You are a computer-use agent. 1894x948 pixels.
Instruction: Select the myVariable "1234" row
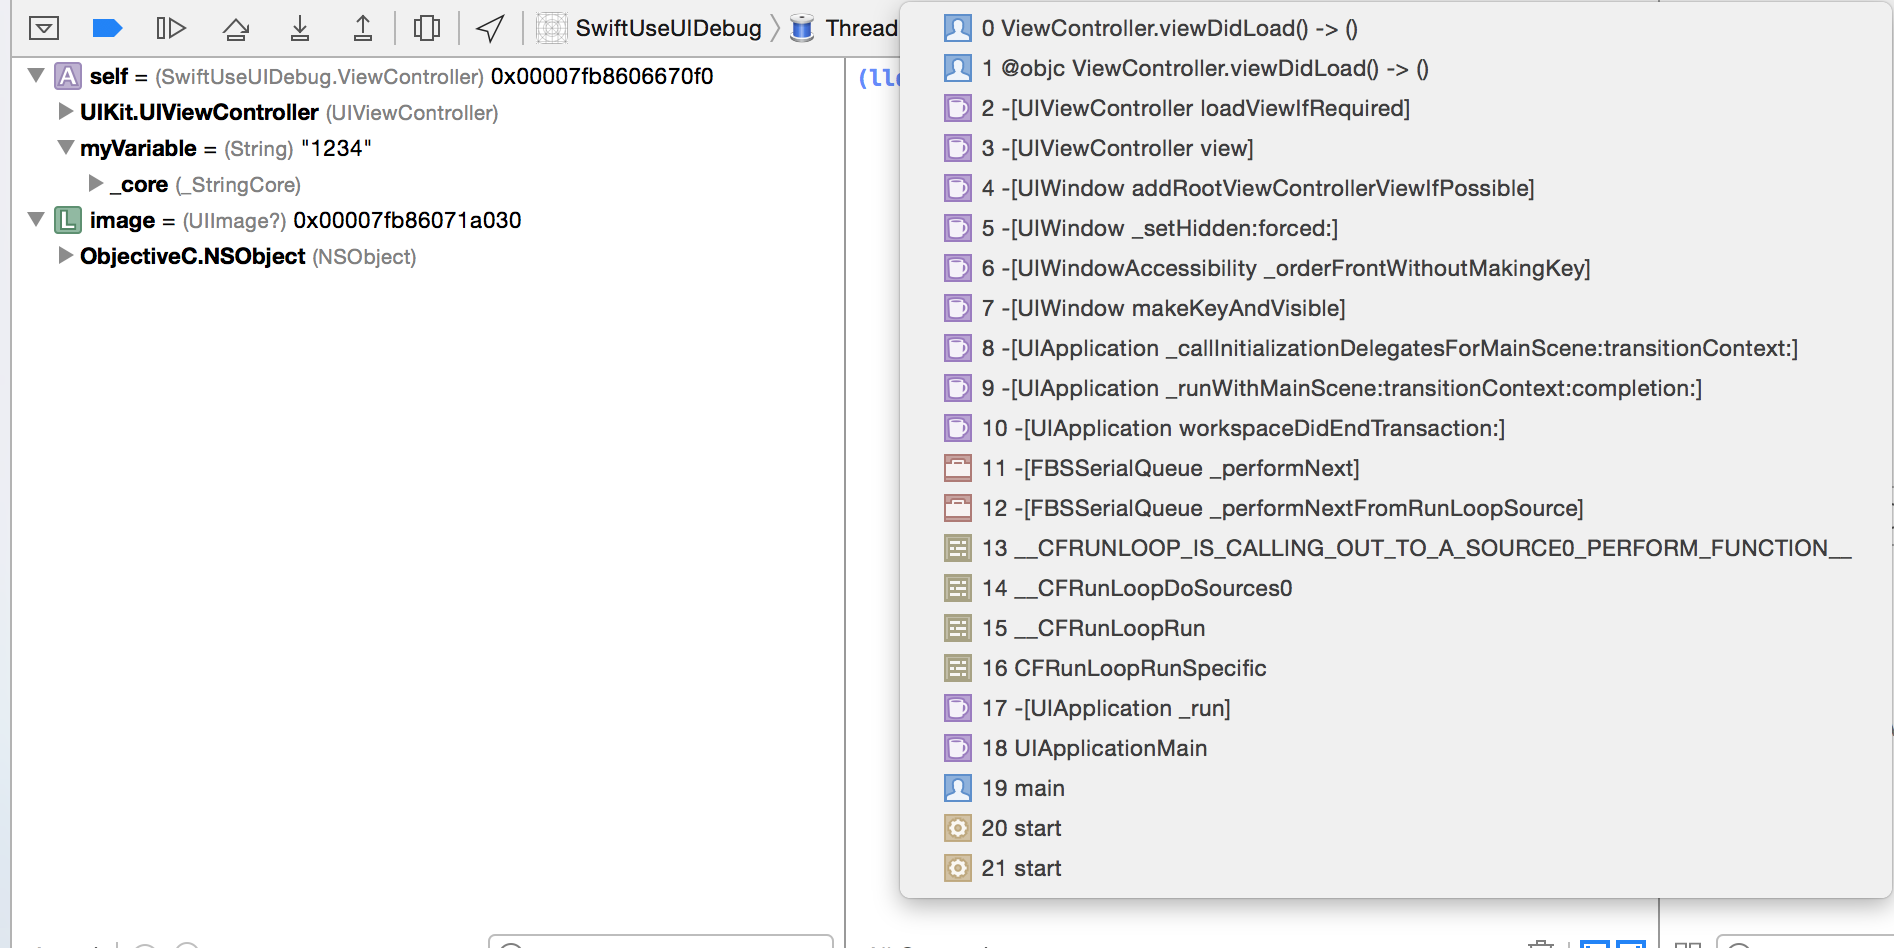(x=428, y=148)
